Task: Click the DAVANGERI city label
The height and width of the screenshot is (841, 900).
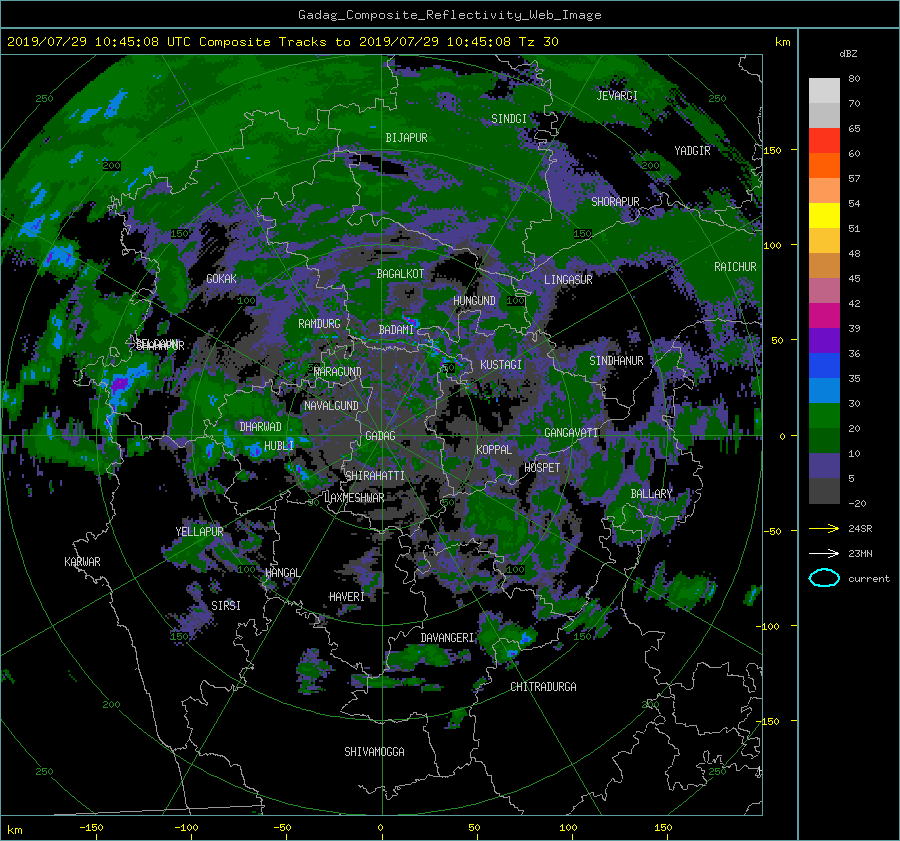Action: coord(447,638)
